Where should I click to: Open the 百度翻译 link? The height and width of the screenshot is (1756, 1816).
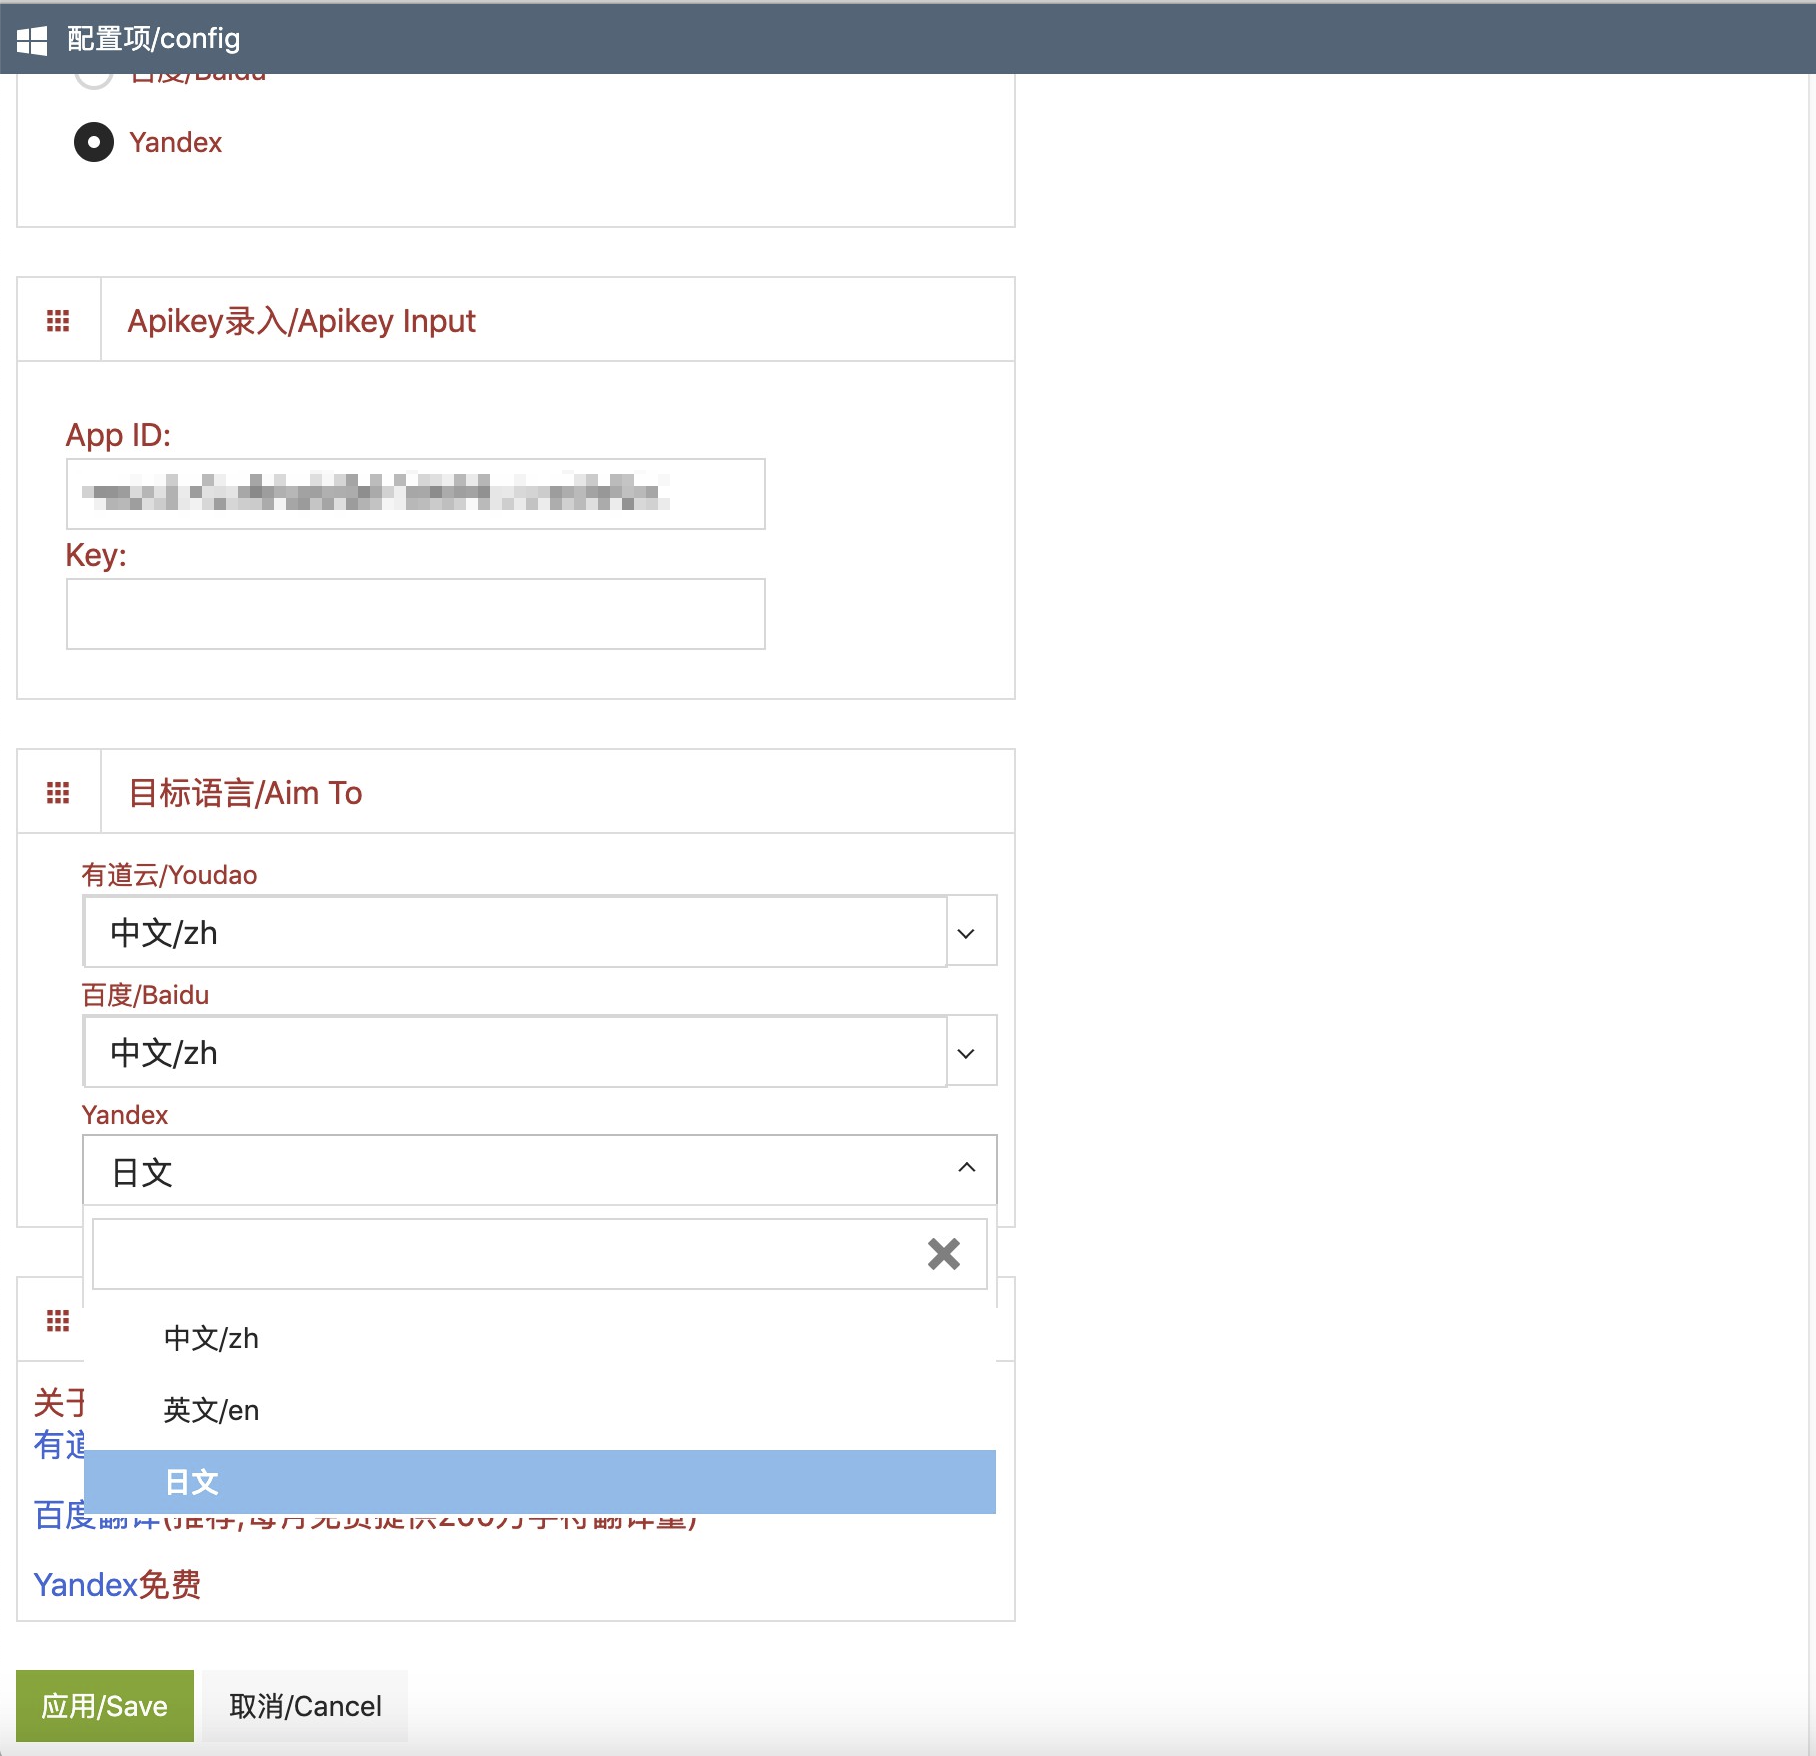pos(98,1518)
